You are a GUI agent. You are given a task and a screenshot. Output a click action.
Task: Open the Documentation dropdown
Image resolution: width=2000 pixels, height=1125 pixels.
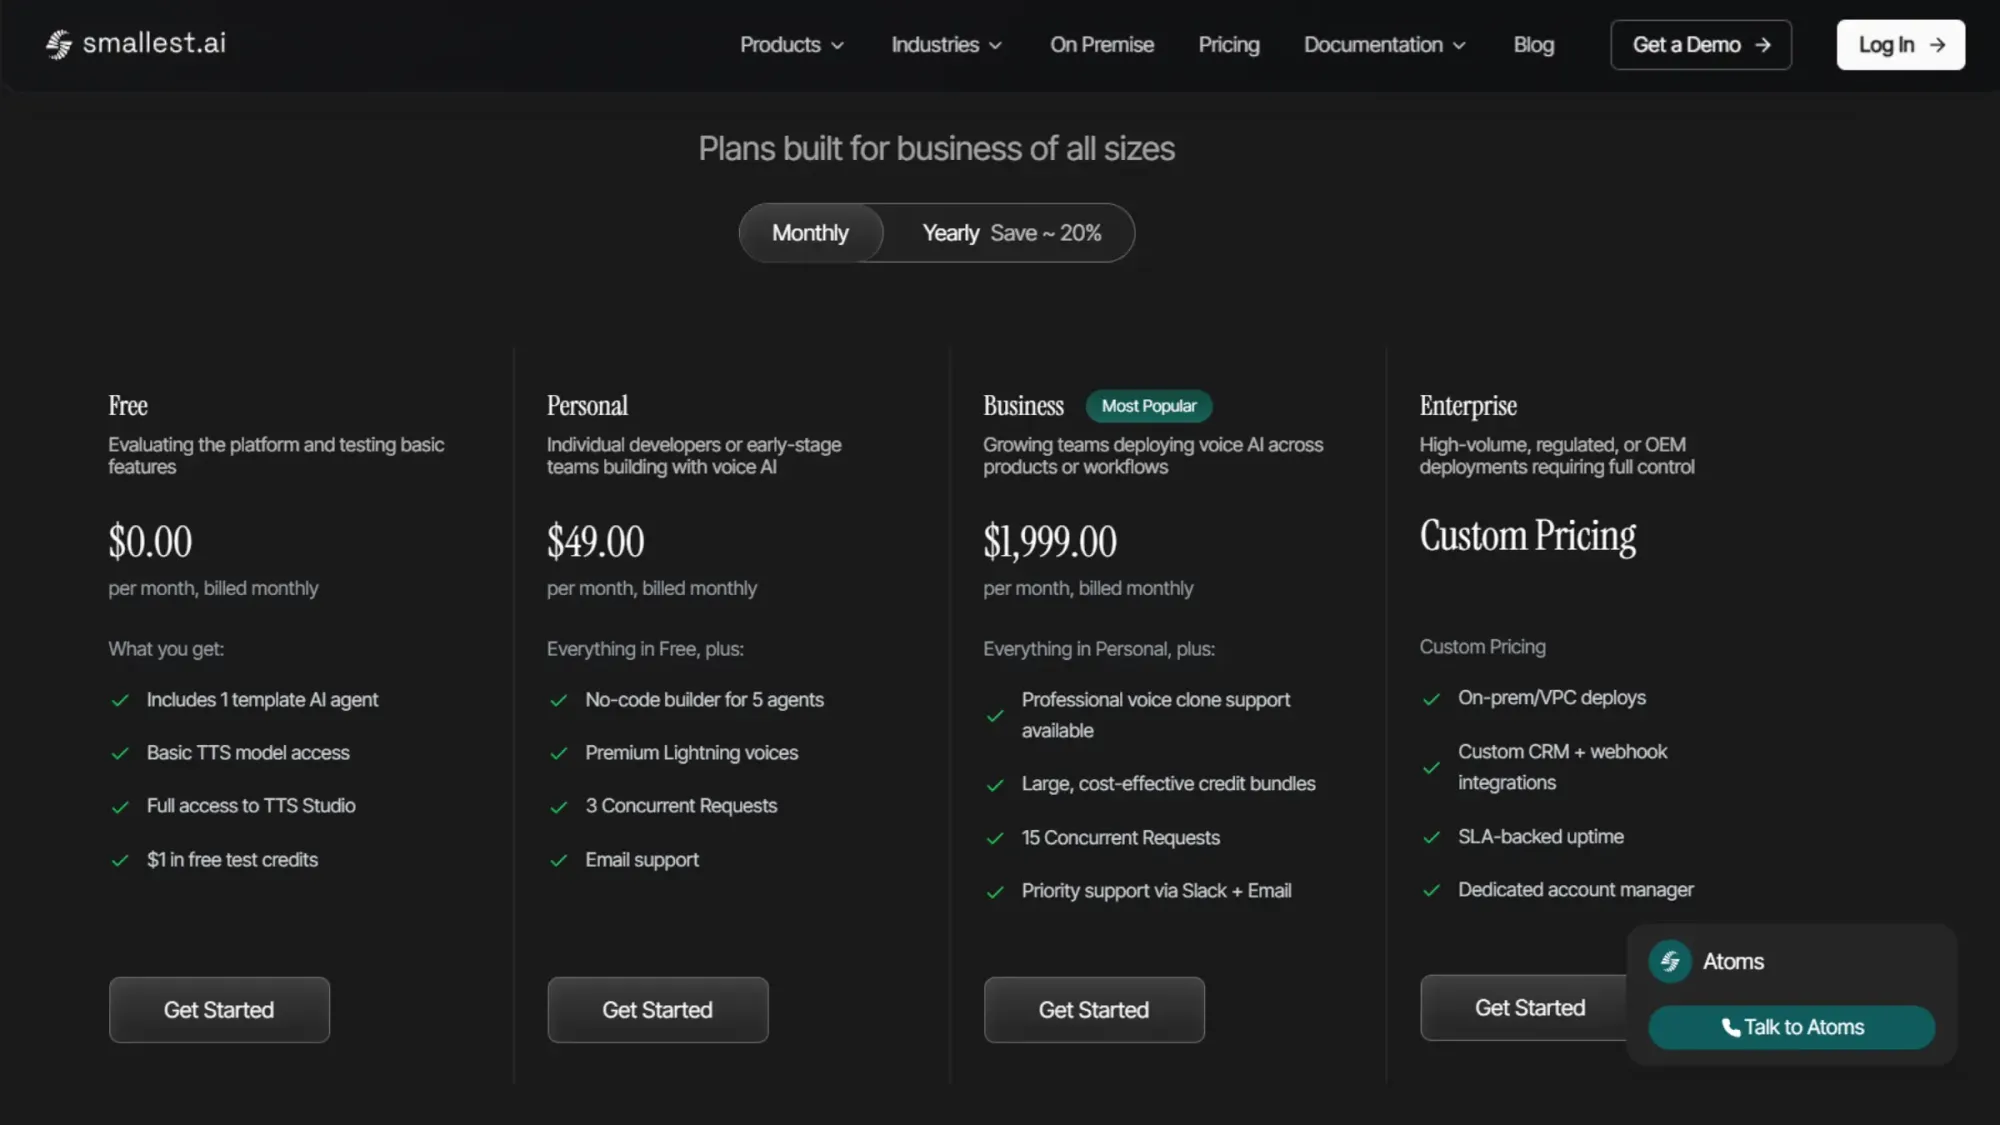(x=1383, y=45)
